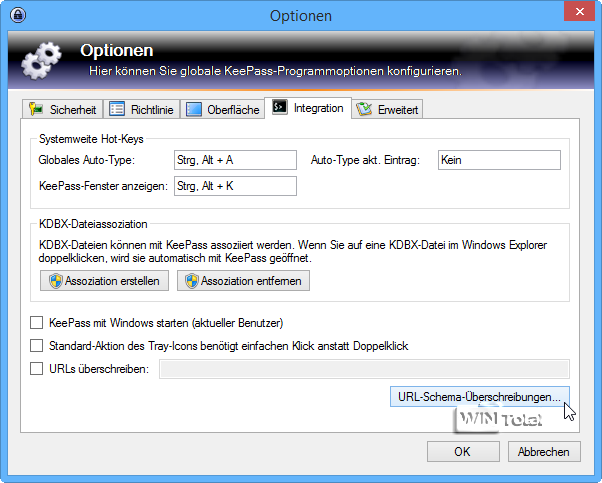Check the URLs überschreiben checkbox
The height and width of the screenshot is (483, 602).
tap(36, 369)
